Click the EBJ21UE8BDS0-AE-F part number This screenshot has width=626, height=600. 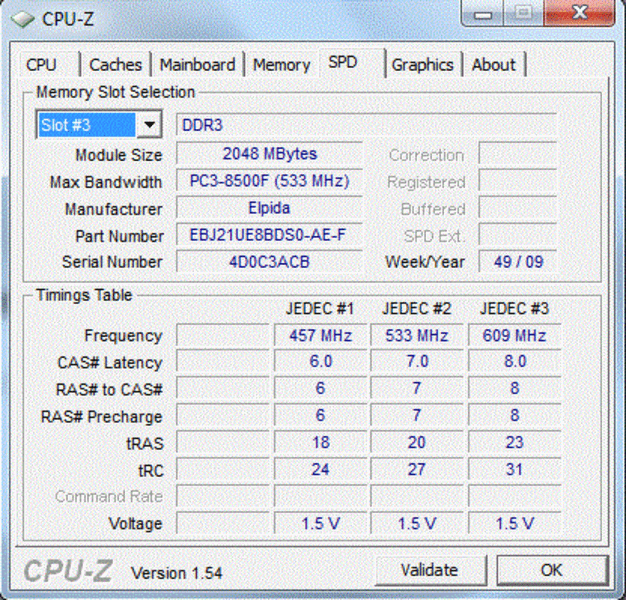click(x=269, y=235)
